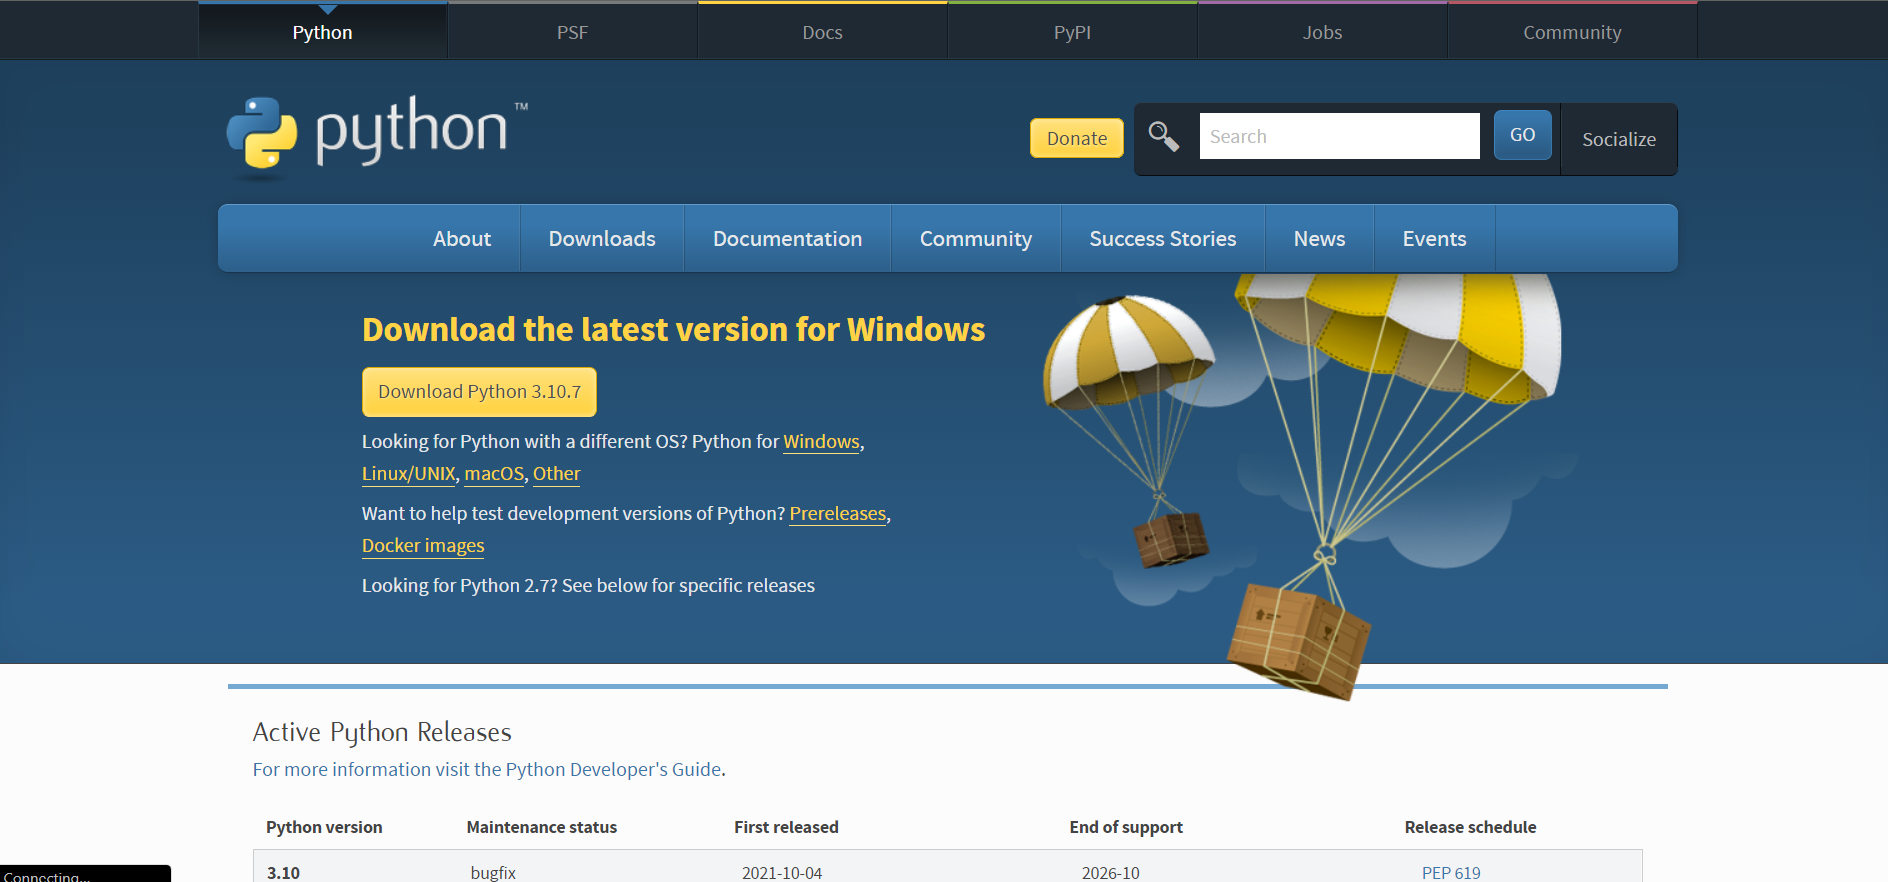Open Community in main navigation bar
Screen dimensions: 1888x882
tap(975, 238)
